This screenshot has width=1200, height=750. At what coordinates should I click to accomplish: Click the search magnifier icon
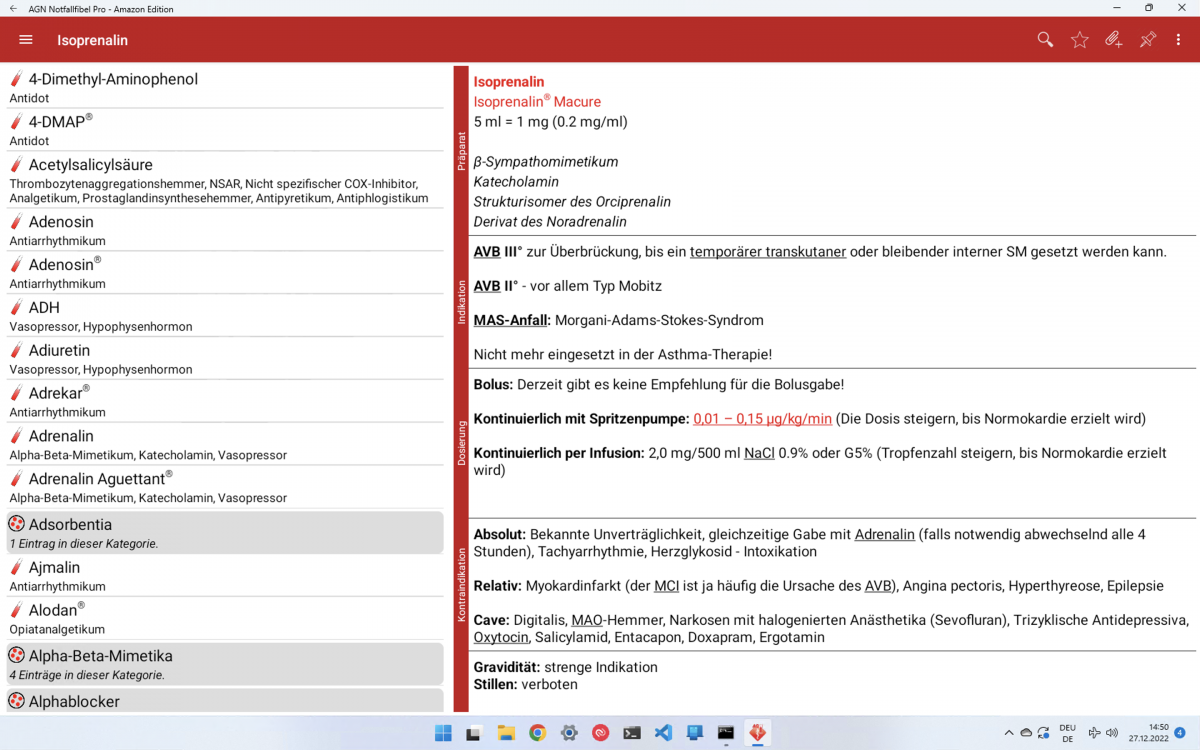(1045, 40)
